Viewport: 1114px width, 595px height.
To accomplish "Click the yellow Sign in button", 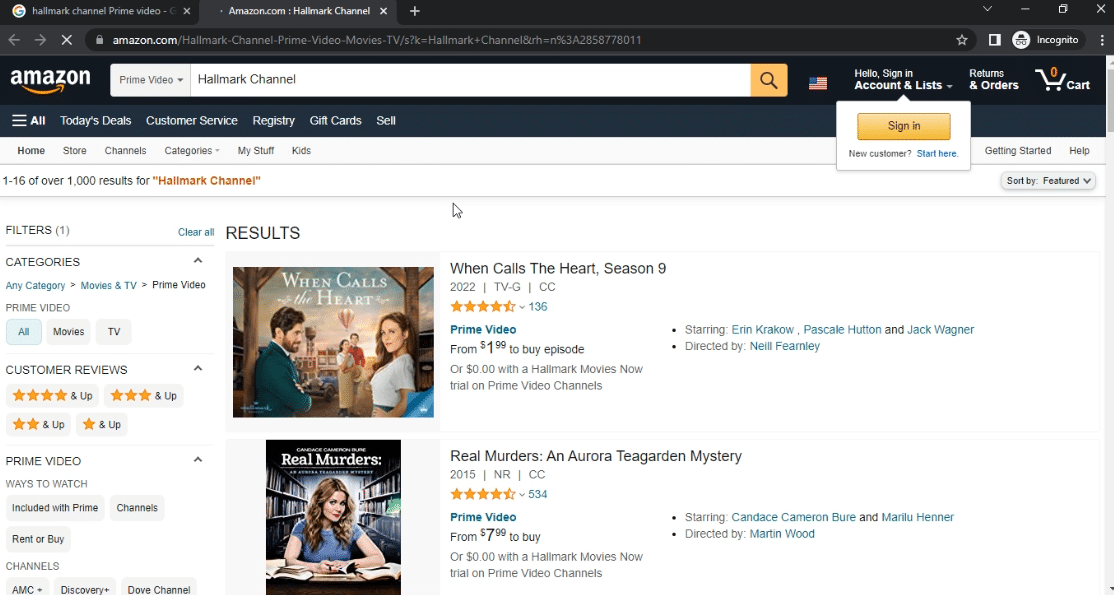I will (904, 126).
